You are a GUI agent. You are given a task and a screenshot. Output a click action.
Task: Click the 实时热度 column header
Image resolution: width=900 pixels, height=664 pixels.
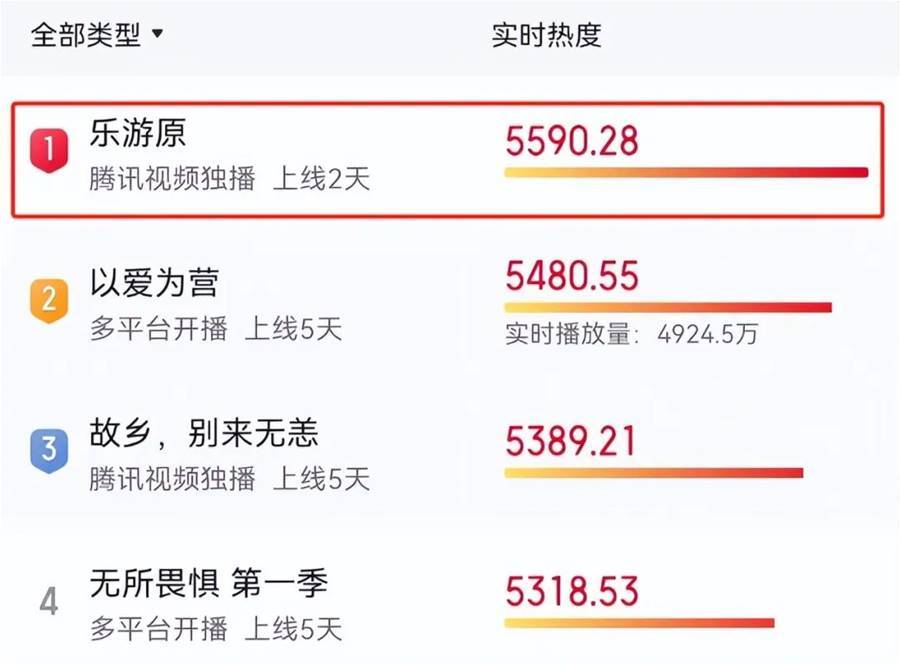pos(546,35)
